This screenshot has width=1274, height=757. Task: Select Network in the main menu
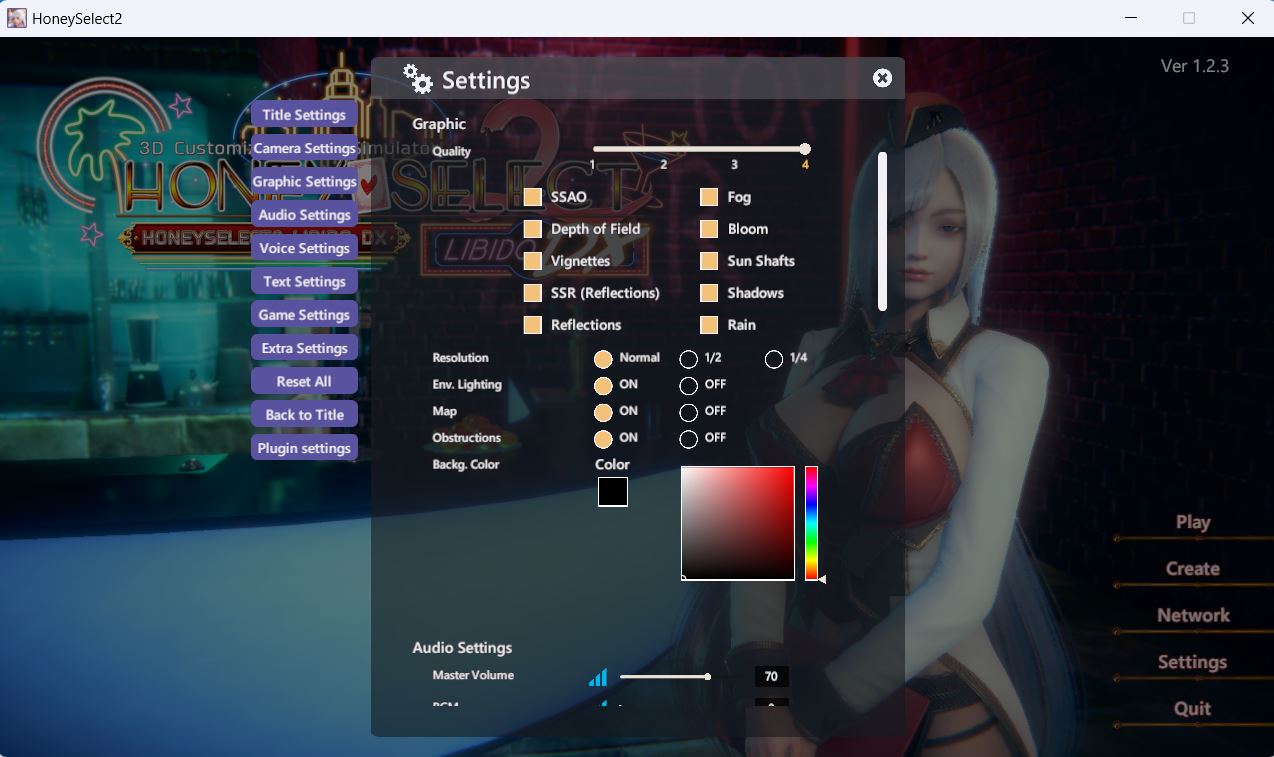click(1193, 615)
